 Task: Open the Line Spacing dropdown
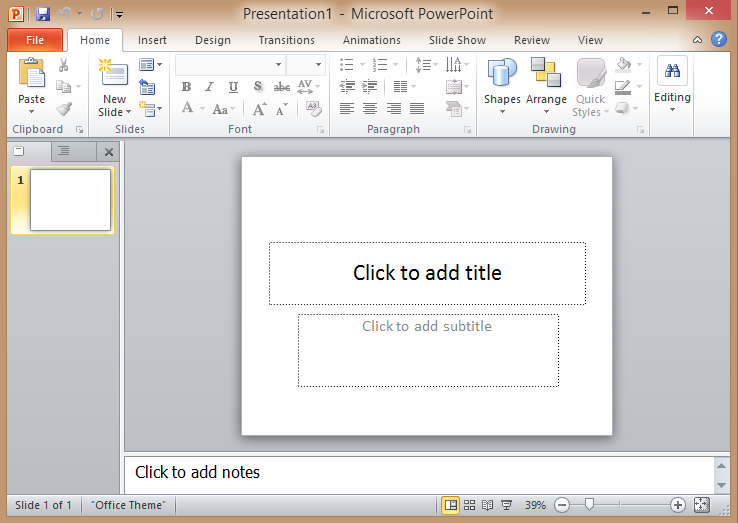pos(426,64)
